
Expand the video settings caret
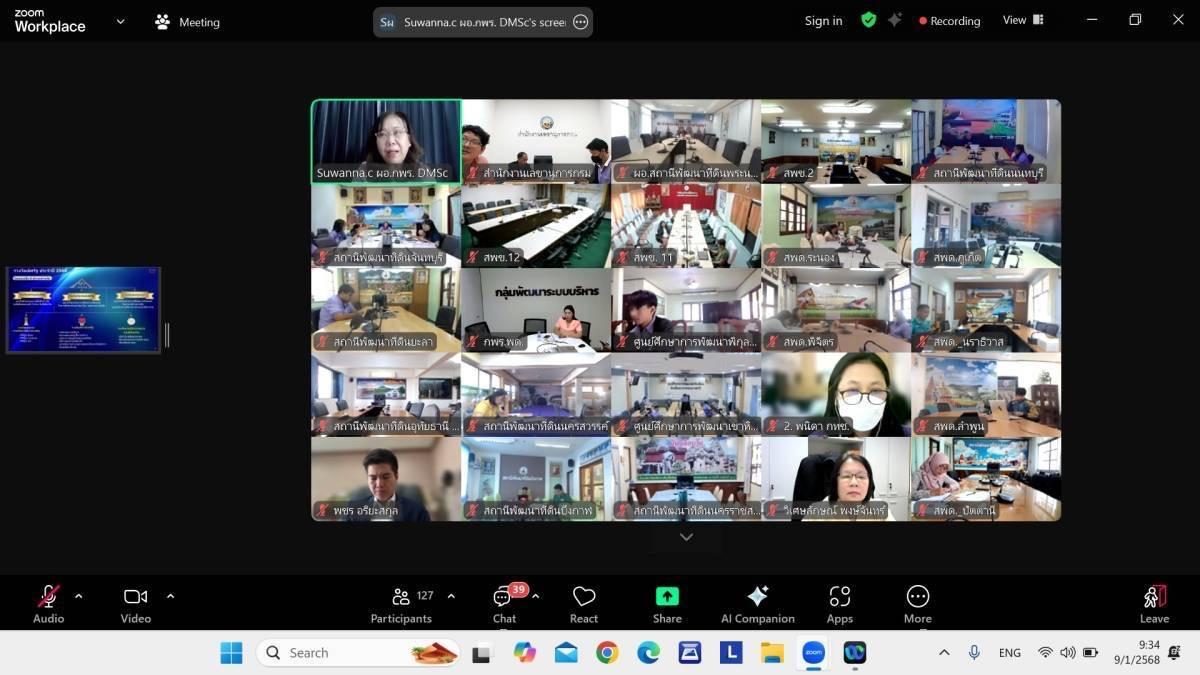pyautogui.click(x=170, y=596)
